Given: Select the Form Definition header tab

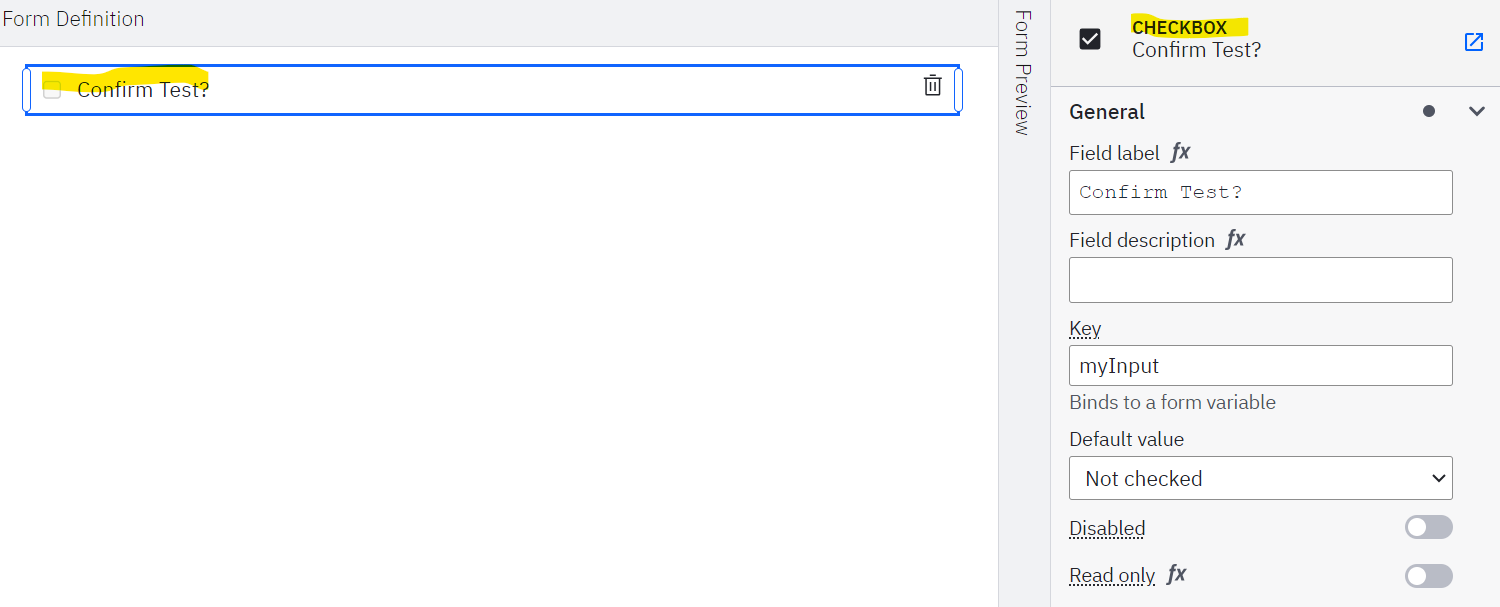Looking at the screenshot, I should tap(73, 19).
